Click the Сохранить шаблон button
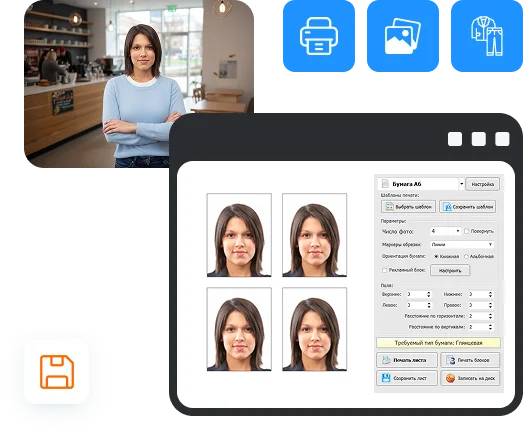The width and height of the screenshot is (523, 434). pyautogui.click(x=467, y=206)
